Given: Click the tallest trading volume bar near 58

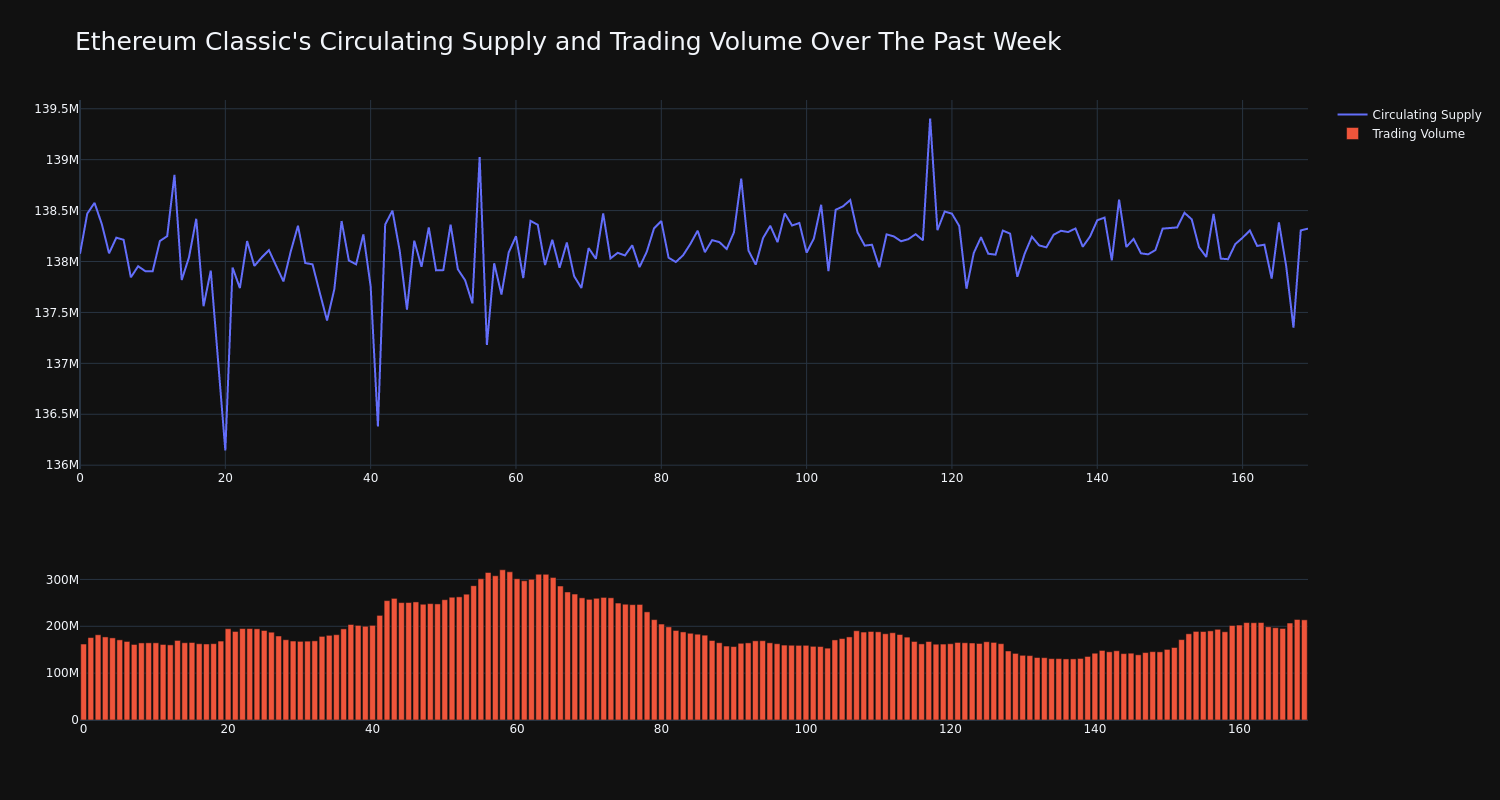Looking at the screenshot, I should (502, 645).
